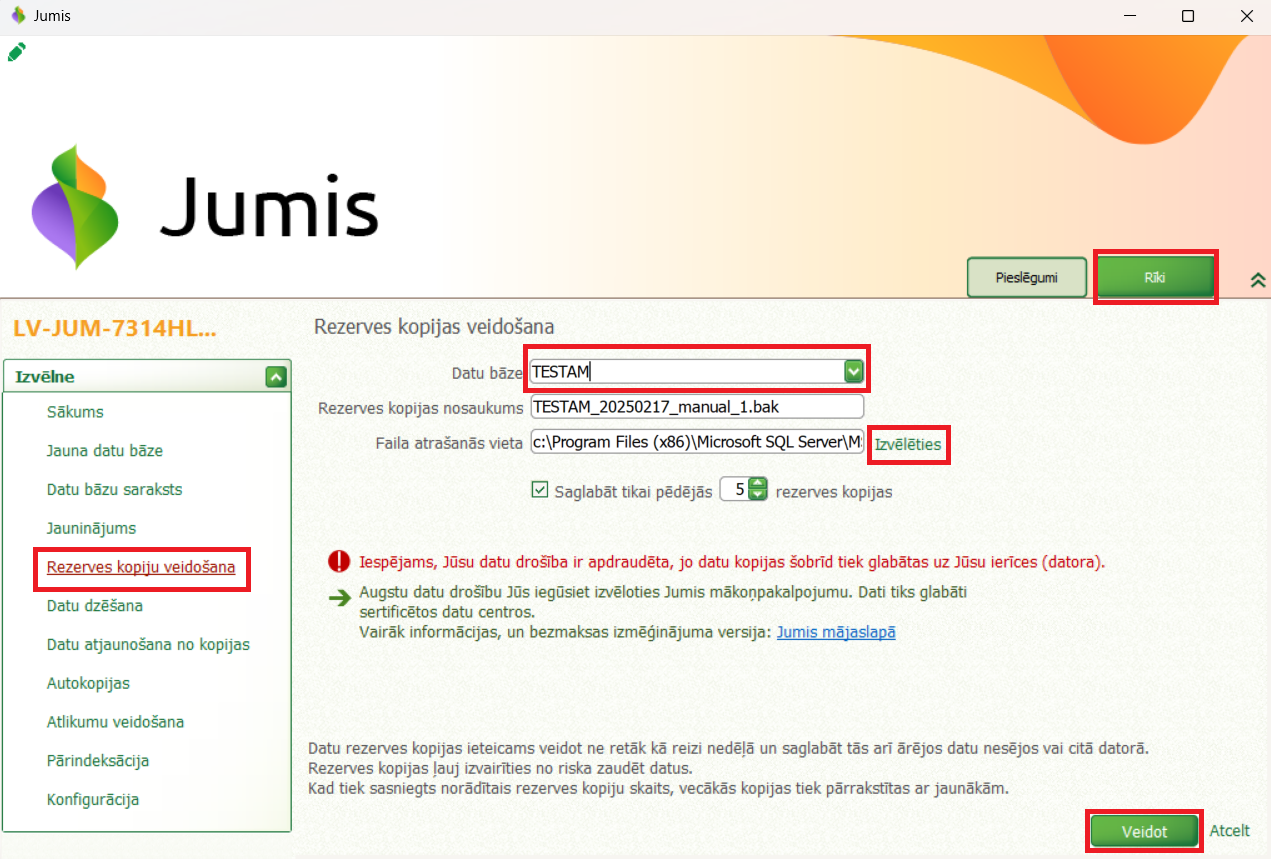Open the Jumis mājaslapā hyperlink

click(x=836, y=632)
